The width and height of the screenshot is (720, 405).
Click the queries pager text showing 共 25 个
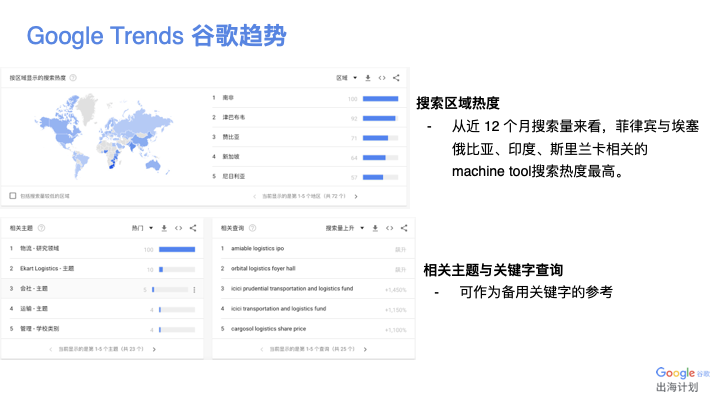pyautogui.click(x=312, y=349)
